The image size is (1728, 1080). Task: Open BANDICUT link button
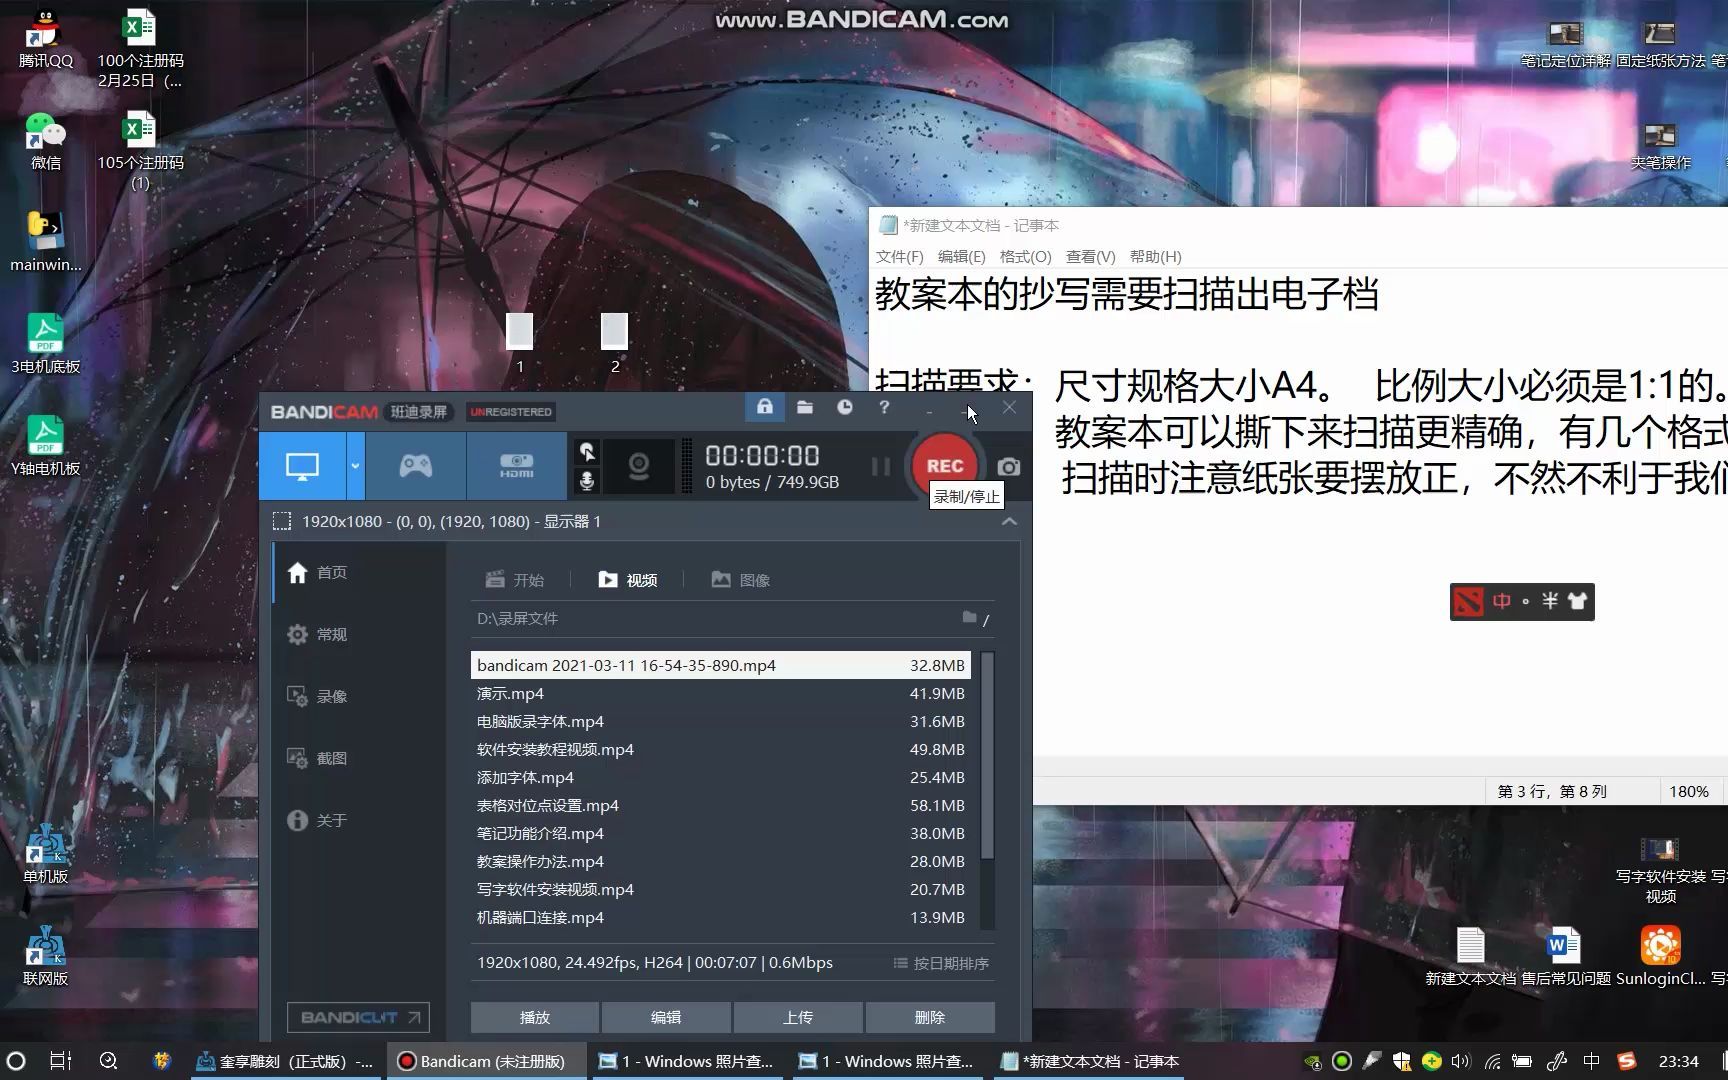click(358, 1017)
